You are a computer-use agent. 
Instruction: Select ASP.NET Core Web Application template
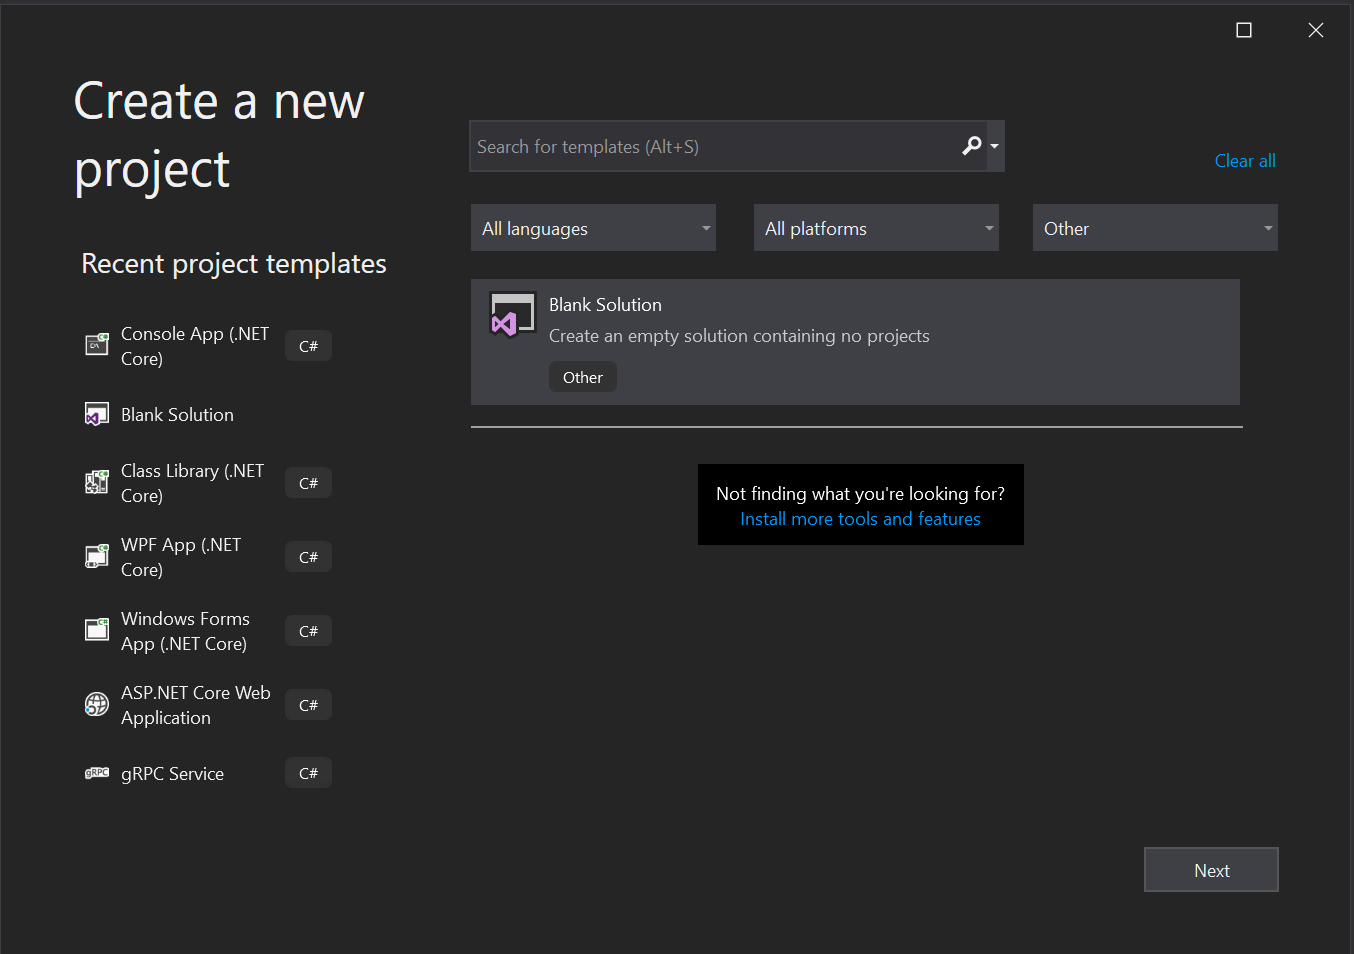point(196,705)
